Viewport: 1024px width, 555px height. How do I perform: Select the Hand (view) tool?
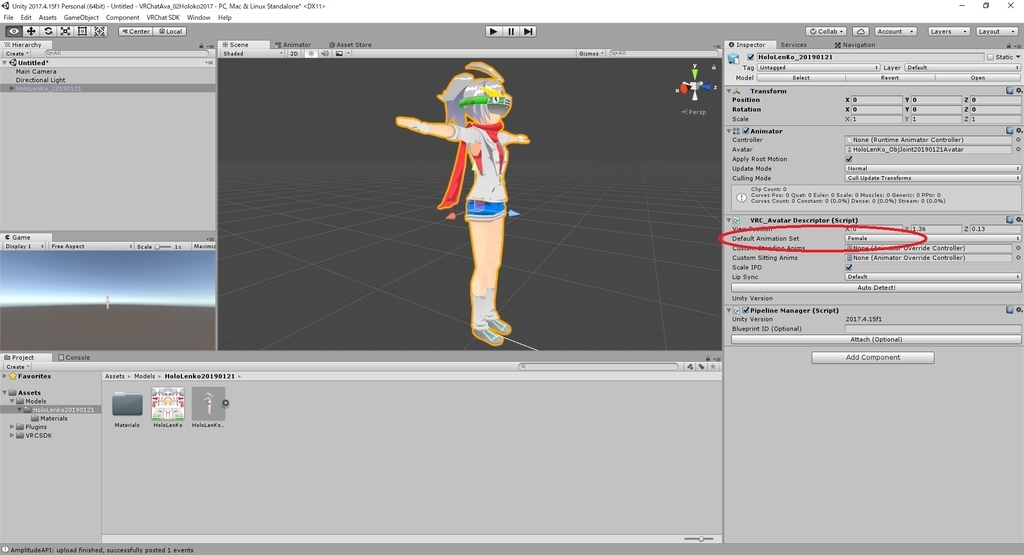14,31
